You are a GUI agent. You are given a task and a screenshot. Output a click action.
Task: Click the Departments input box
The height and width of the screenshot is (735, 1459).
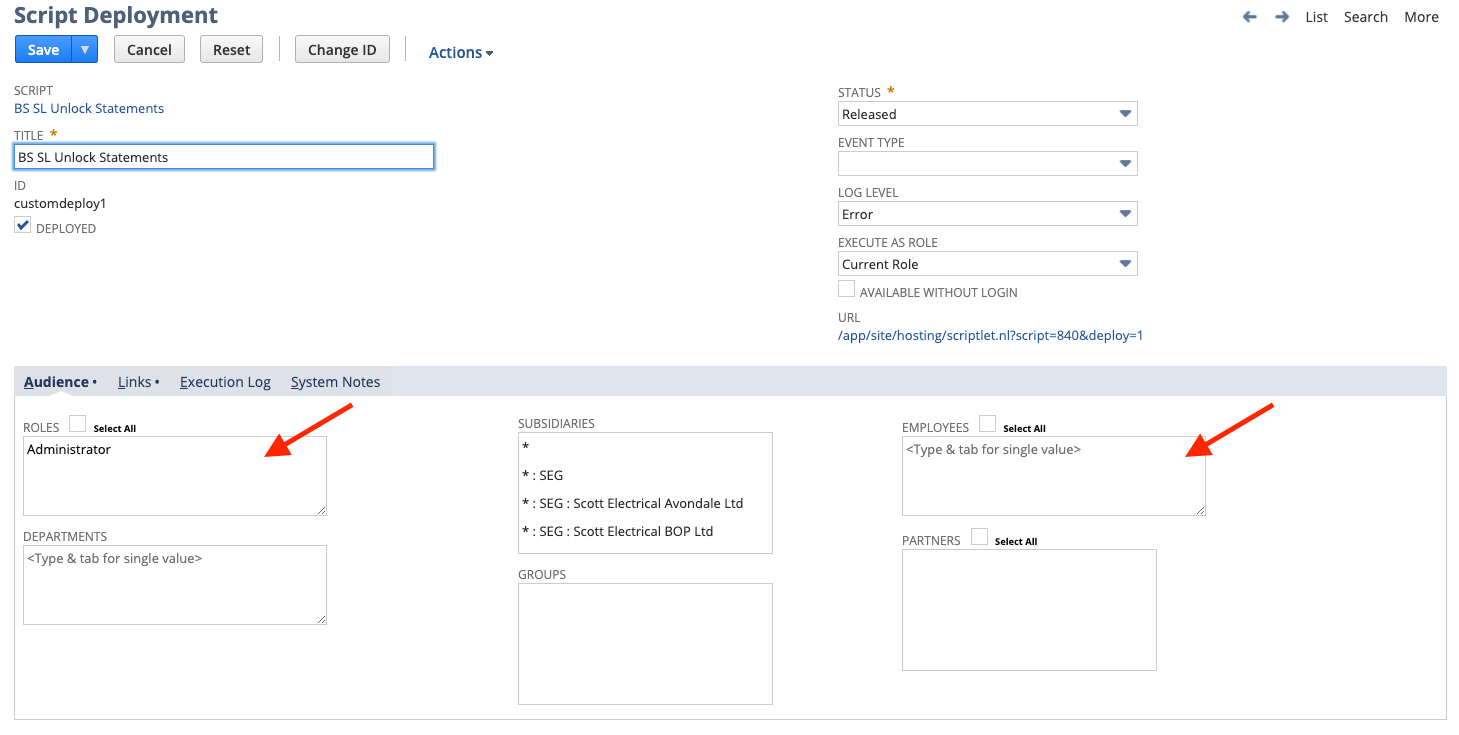point(175,585)
